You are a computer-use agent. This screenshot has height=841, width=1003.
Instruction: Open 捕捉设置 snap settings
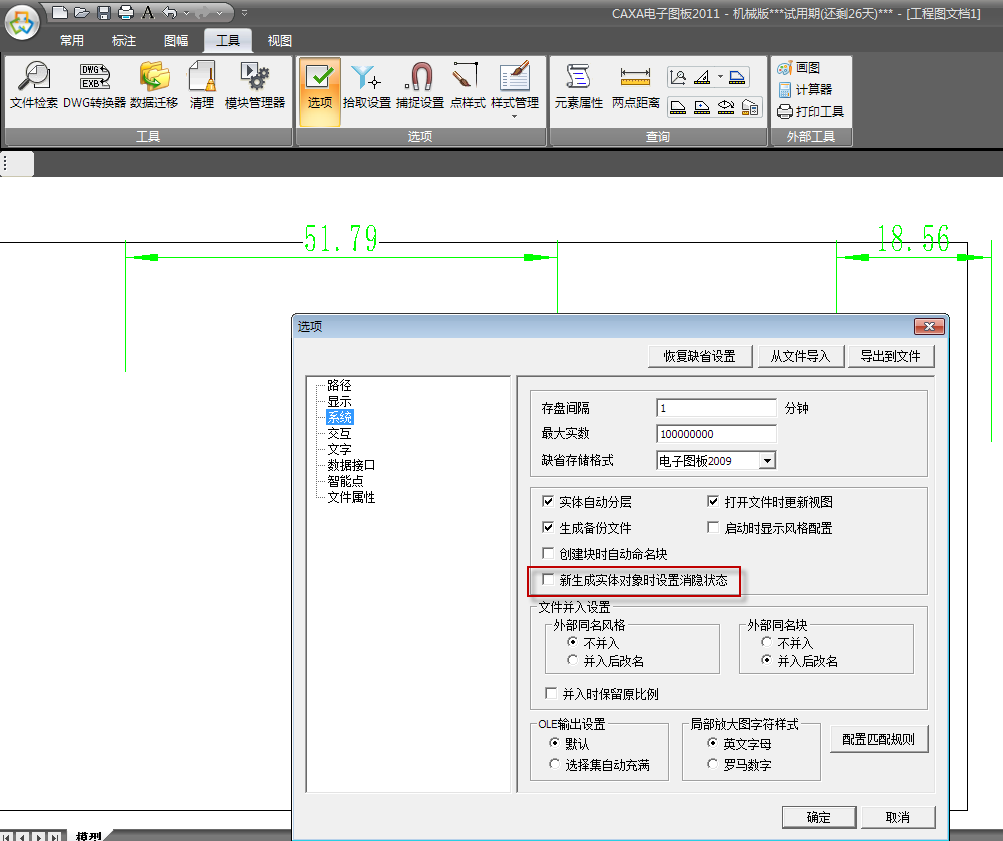point(419,86)
